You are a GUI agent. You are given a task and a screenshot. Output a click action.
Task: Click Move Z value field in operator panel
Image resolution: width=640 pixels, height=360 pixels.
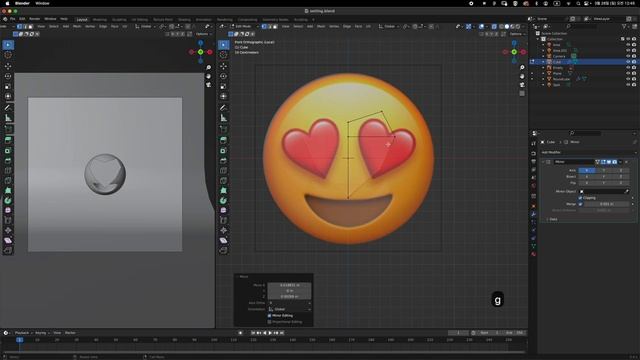(289, 296)
